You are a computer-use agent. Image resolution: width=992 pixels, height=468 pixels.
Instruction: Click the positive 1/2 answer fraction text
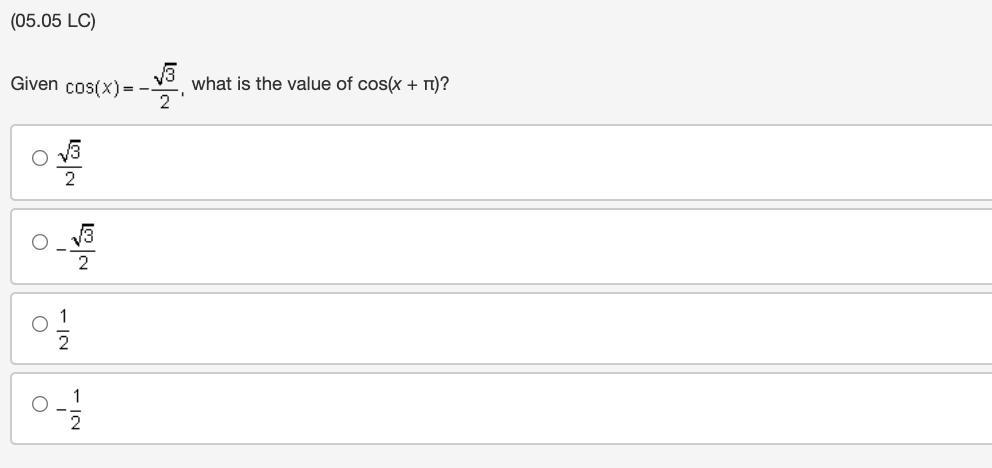point(64,329)
